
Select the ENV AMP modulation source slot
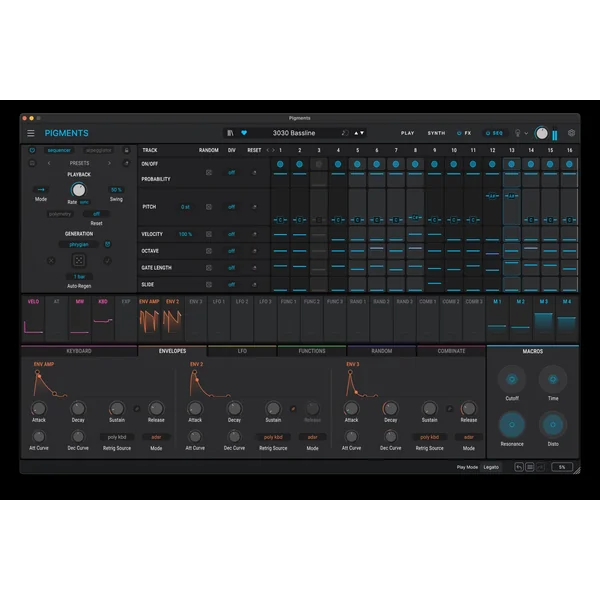(149, 318)
